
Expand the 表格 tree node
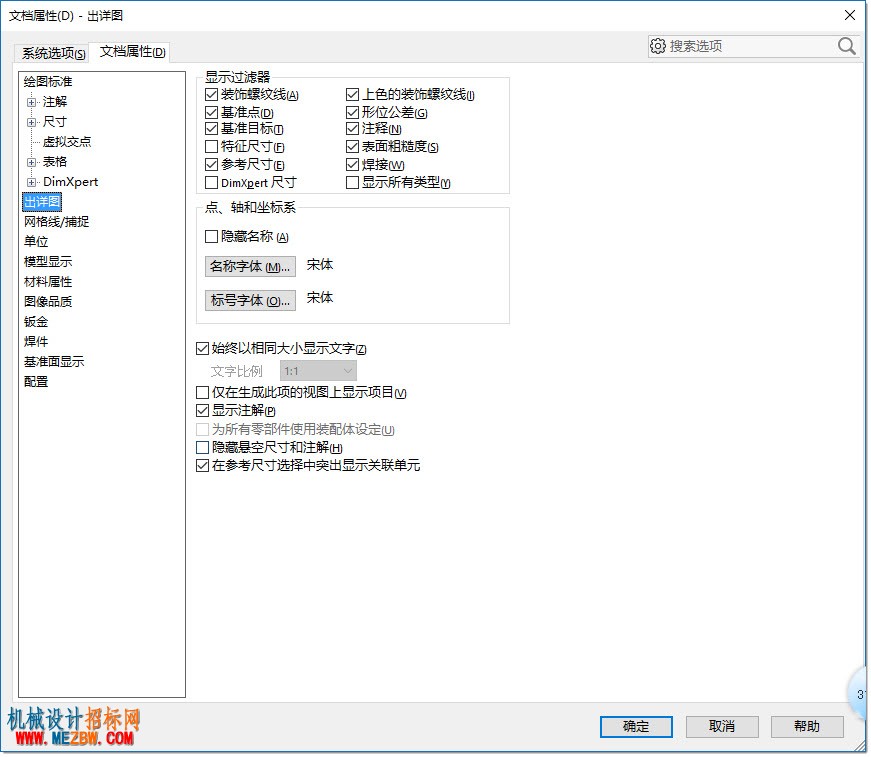32,163
